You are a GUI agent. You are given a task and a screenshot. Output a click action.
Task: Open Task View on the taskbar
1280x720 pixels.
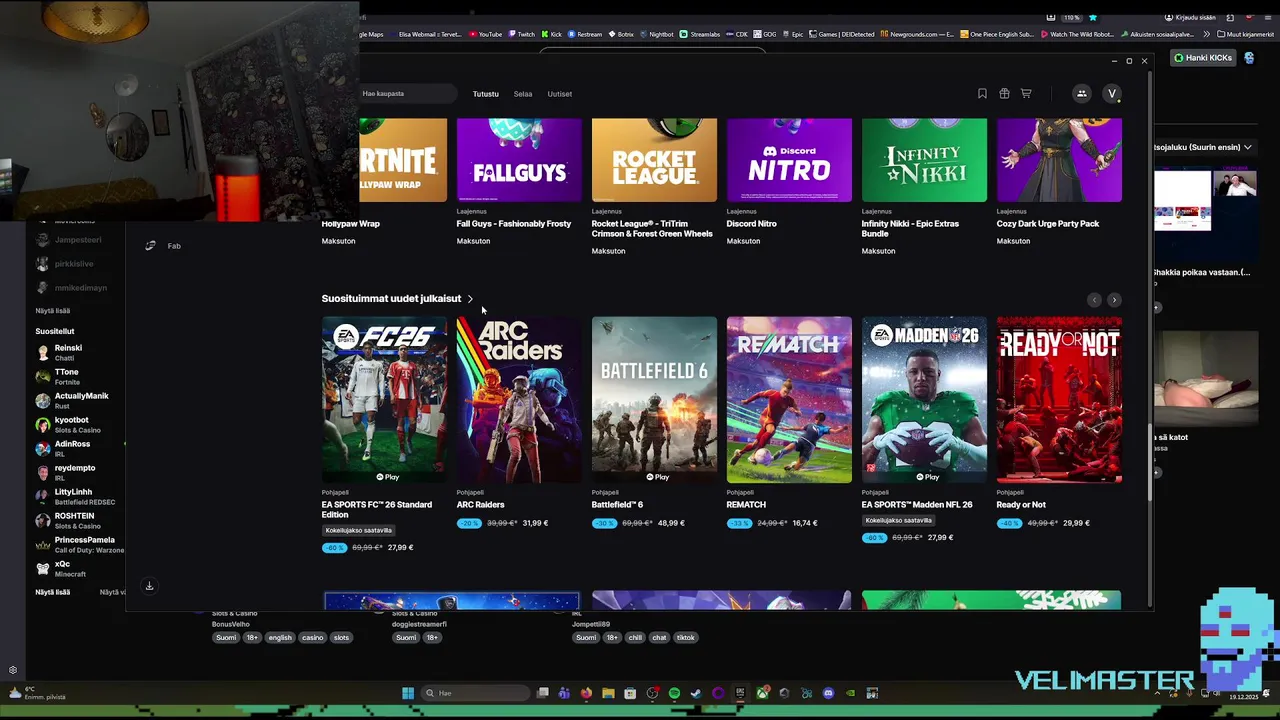coord(542,693)
